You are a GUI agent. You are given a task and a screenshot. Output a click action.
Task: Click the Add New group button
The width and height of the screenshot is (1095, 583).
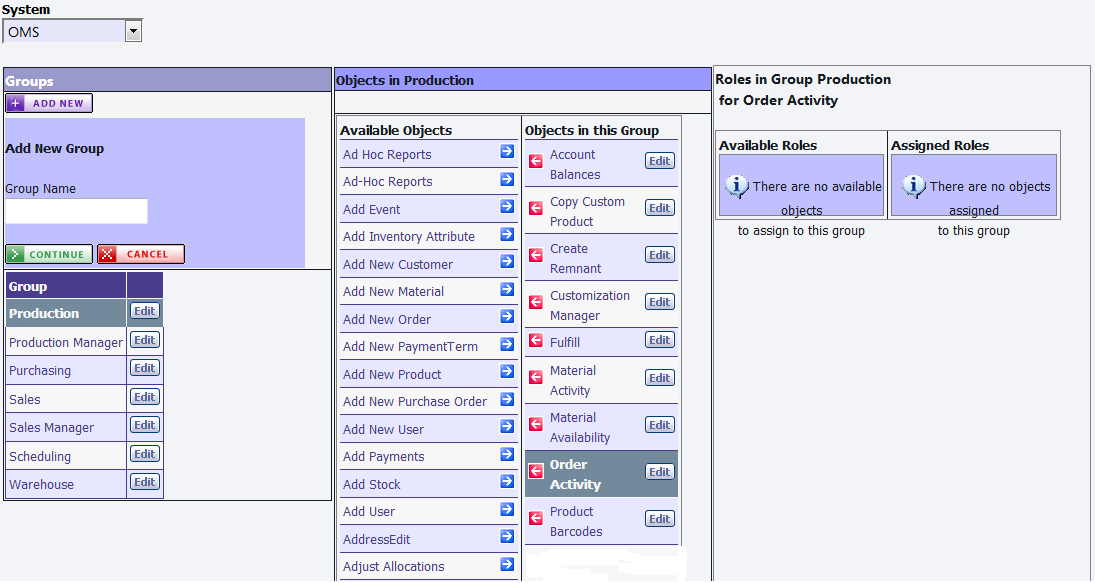pyautogui.click(x=49, y=103)
